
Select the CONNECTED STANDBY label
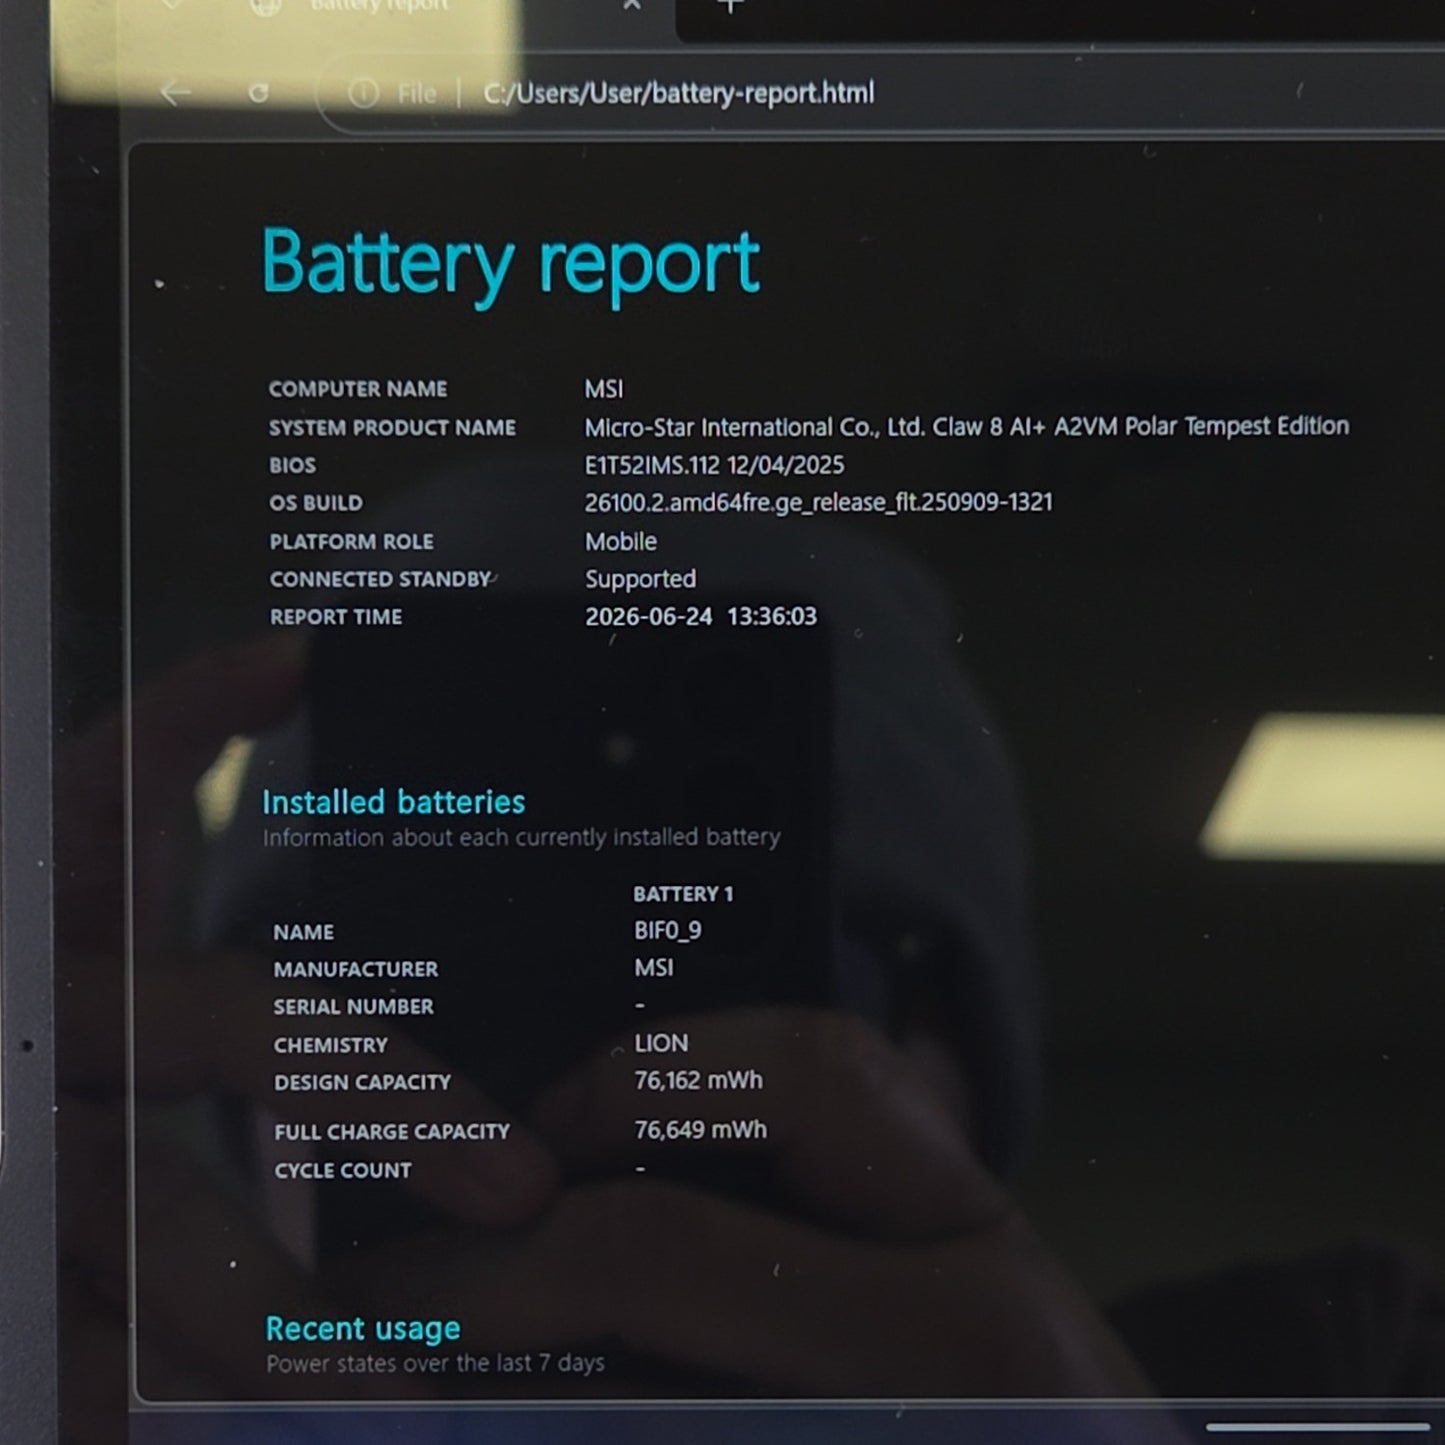380,579
